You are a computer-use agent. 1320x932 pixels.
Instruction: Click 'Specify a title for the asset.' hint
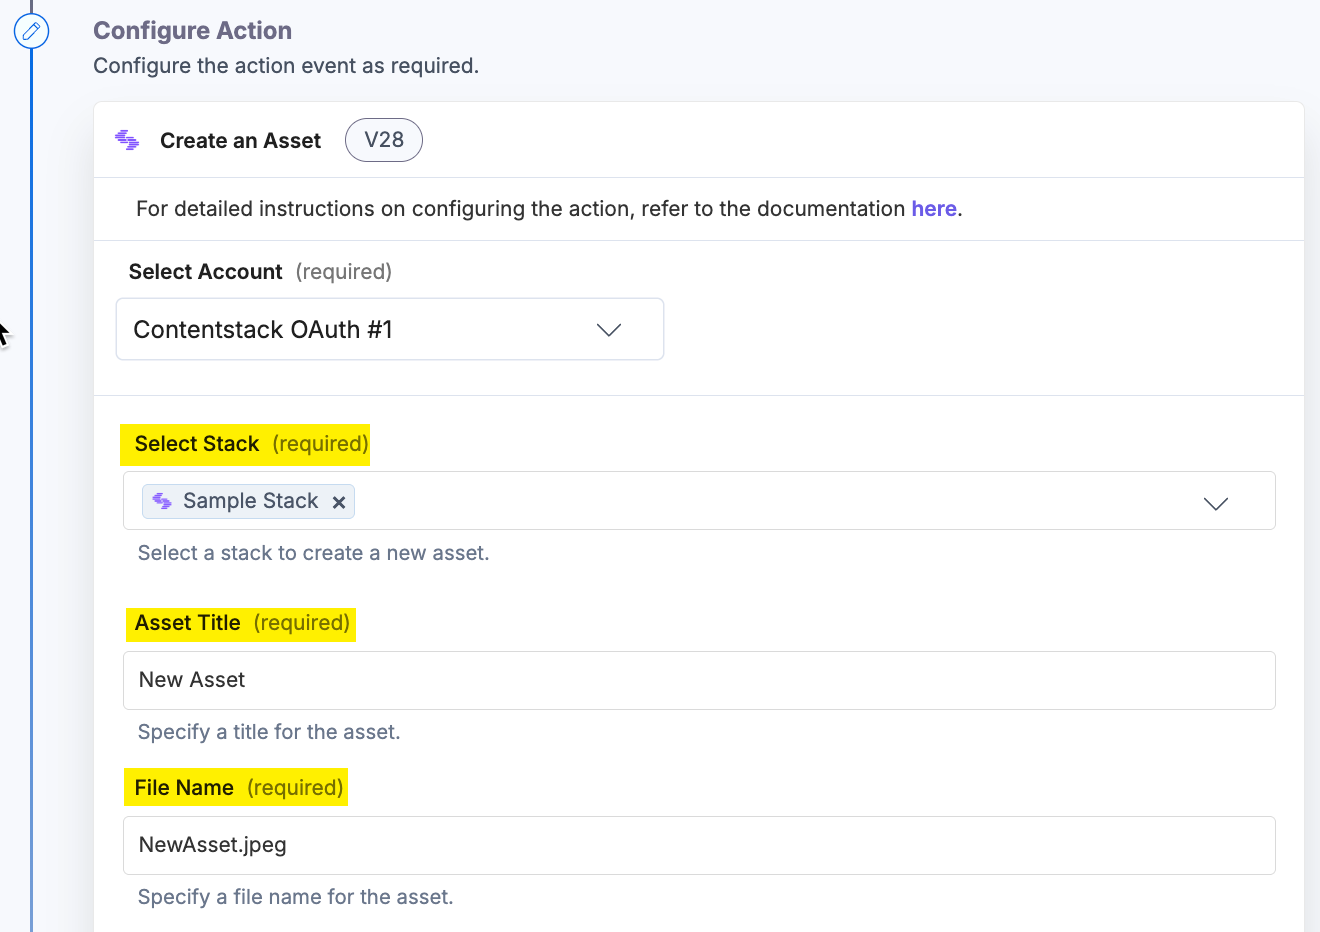(269, 732)
